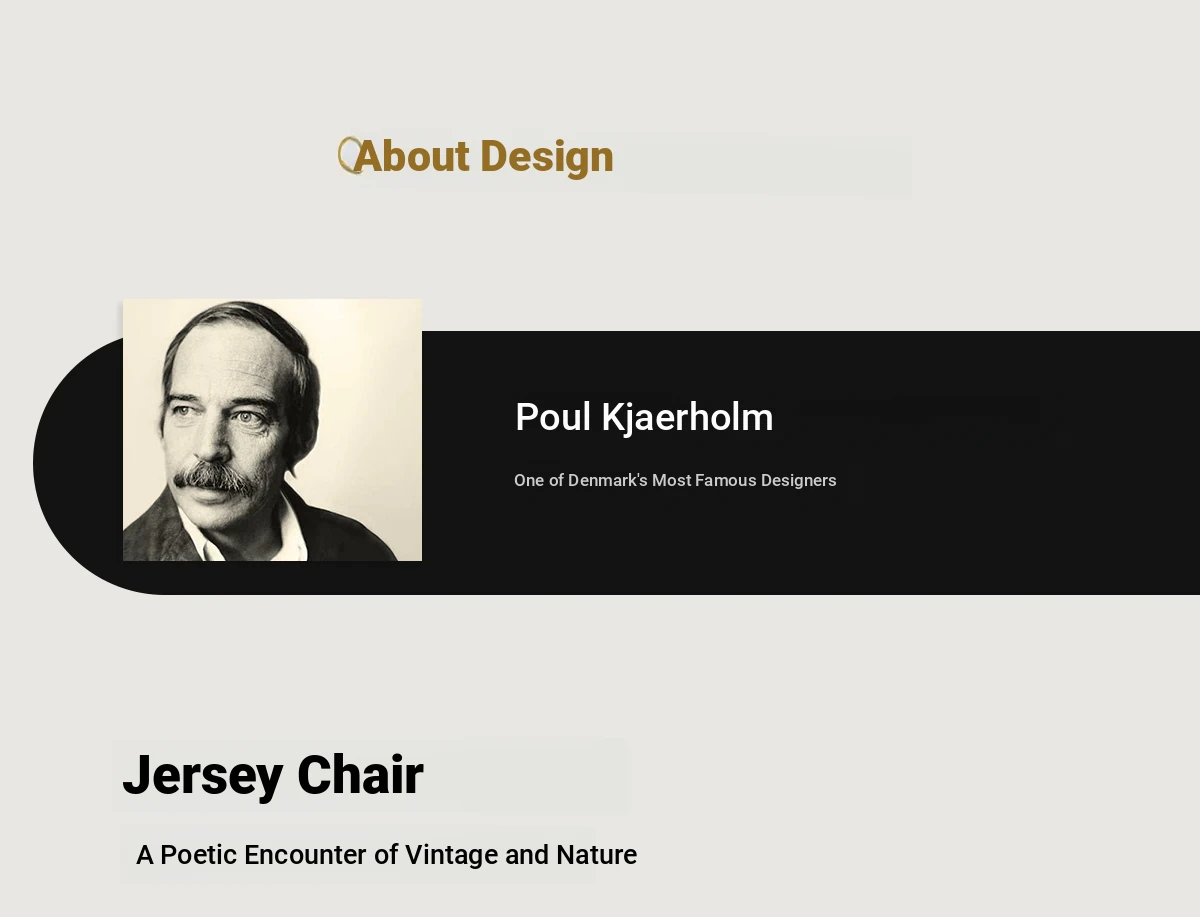Image resolution: width=1200 pixels, height=917 pixels.
Task: Select the Poul Kjaerholm designer name
Action: (x=644, y=417)
